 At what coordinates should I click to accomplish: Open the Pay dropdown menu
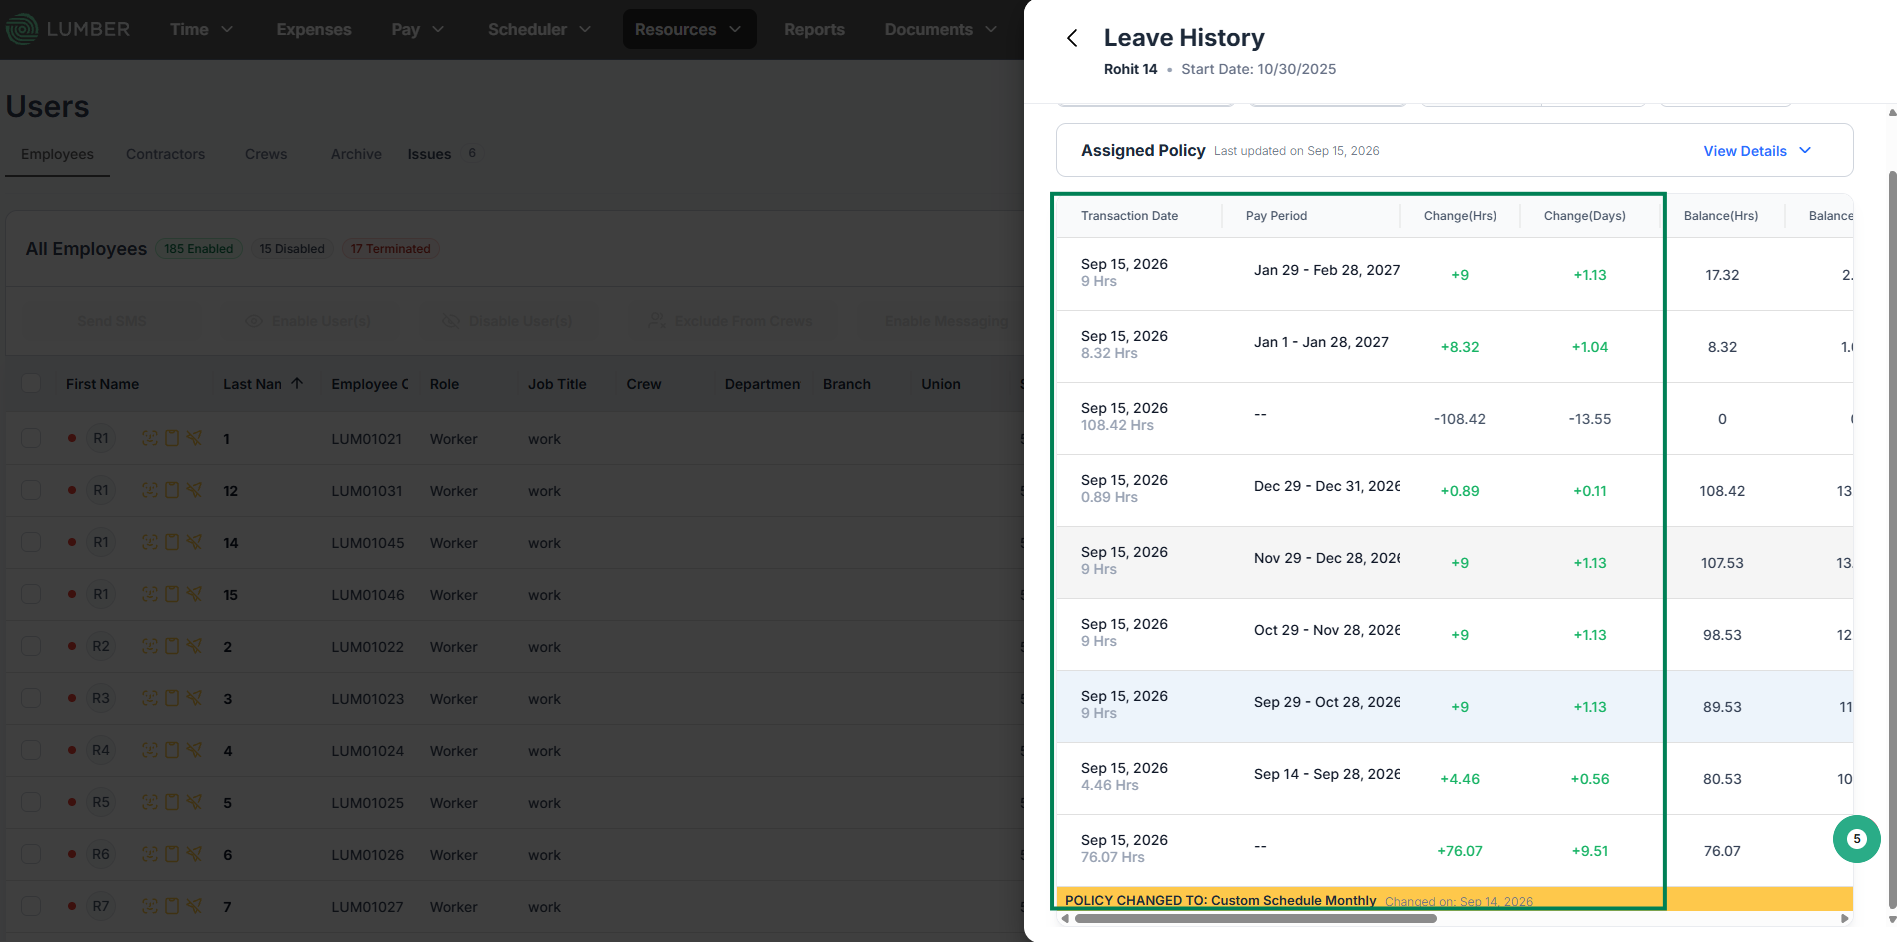(417, 29)
